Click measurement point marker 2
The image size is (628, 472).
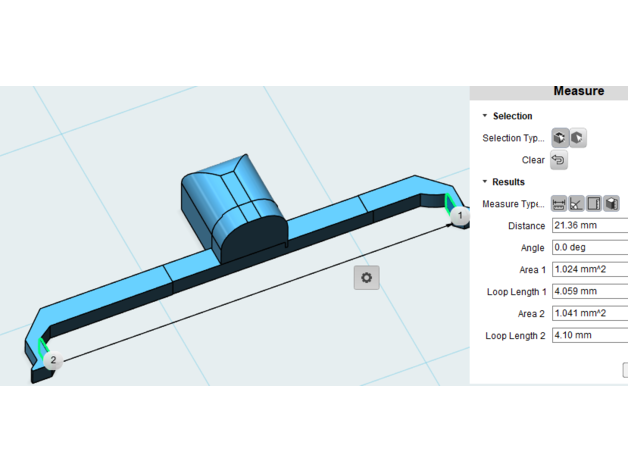pyautogui.click(x=52, y=361)
